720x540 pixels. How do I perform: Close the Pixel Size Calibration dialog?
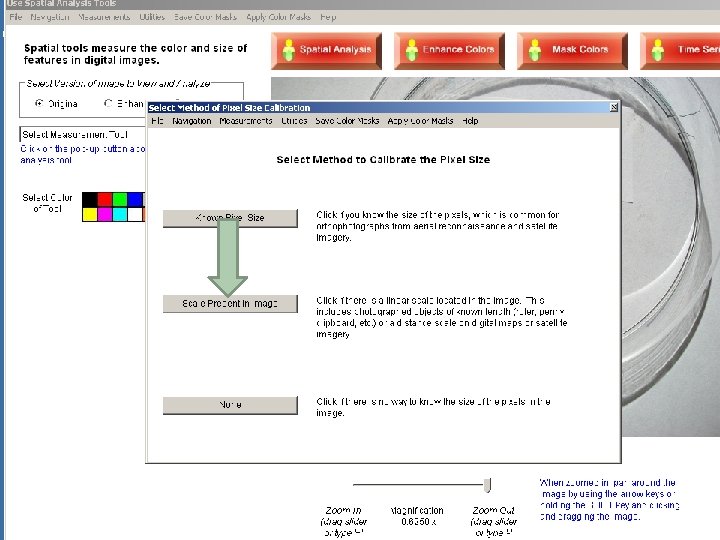613,107
